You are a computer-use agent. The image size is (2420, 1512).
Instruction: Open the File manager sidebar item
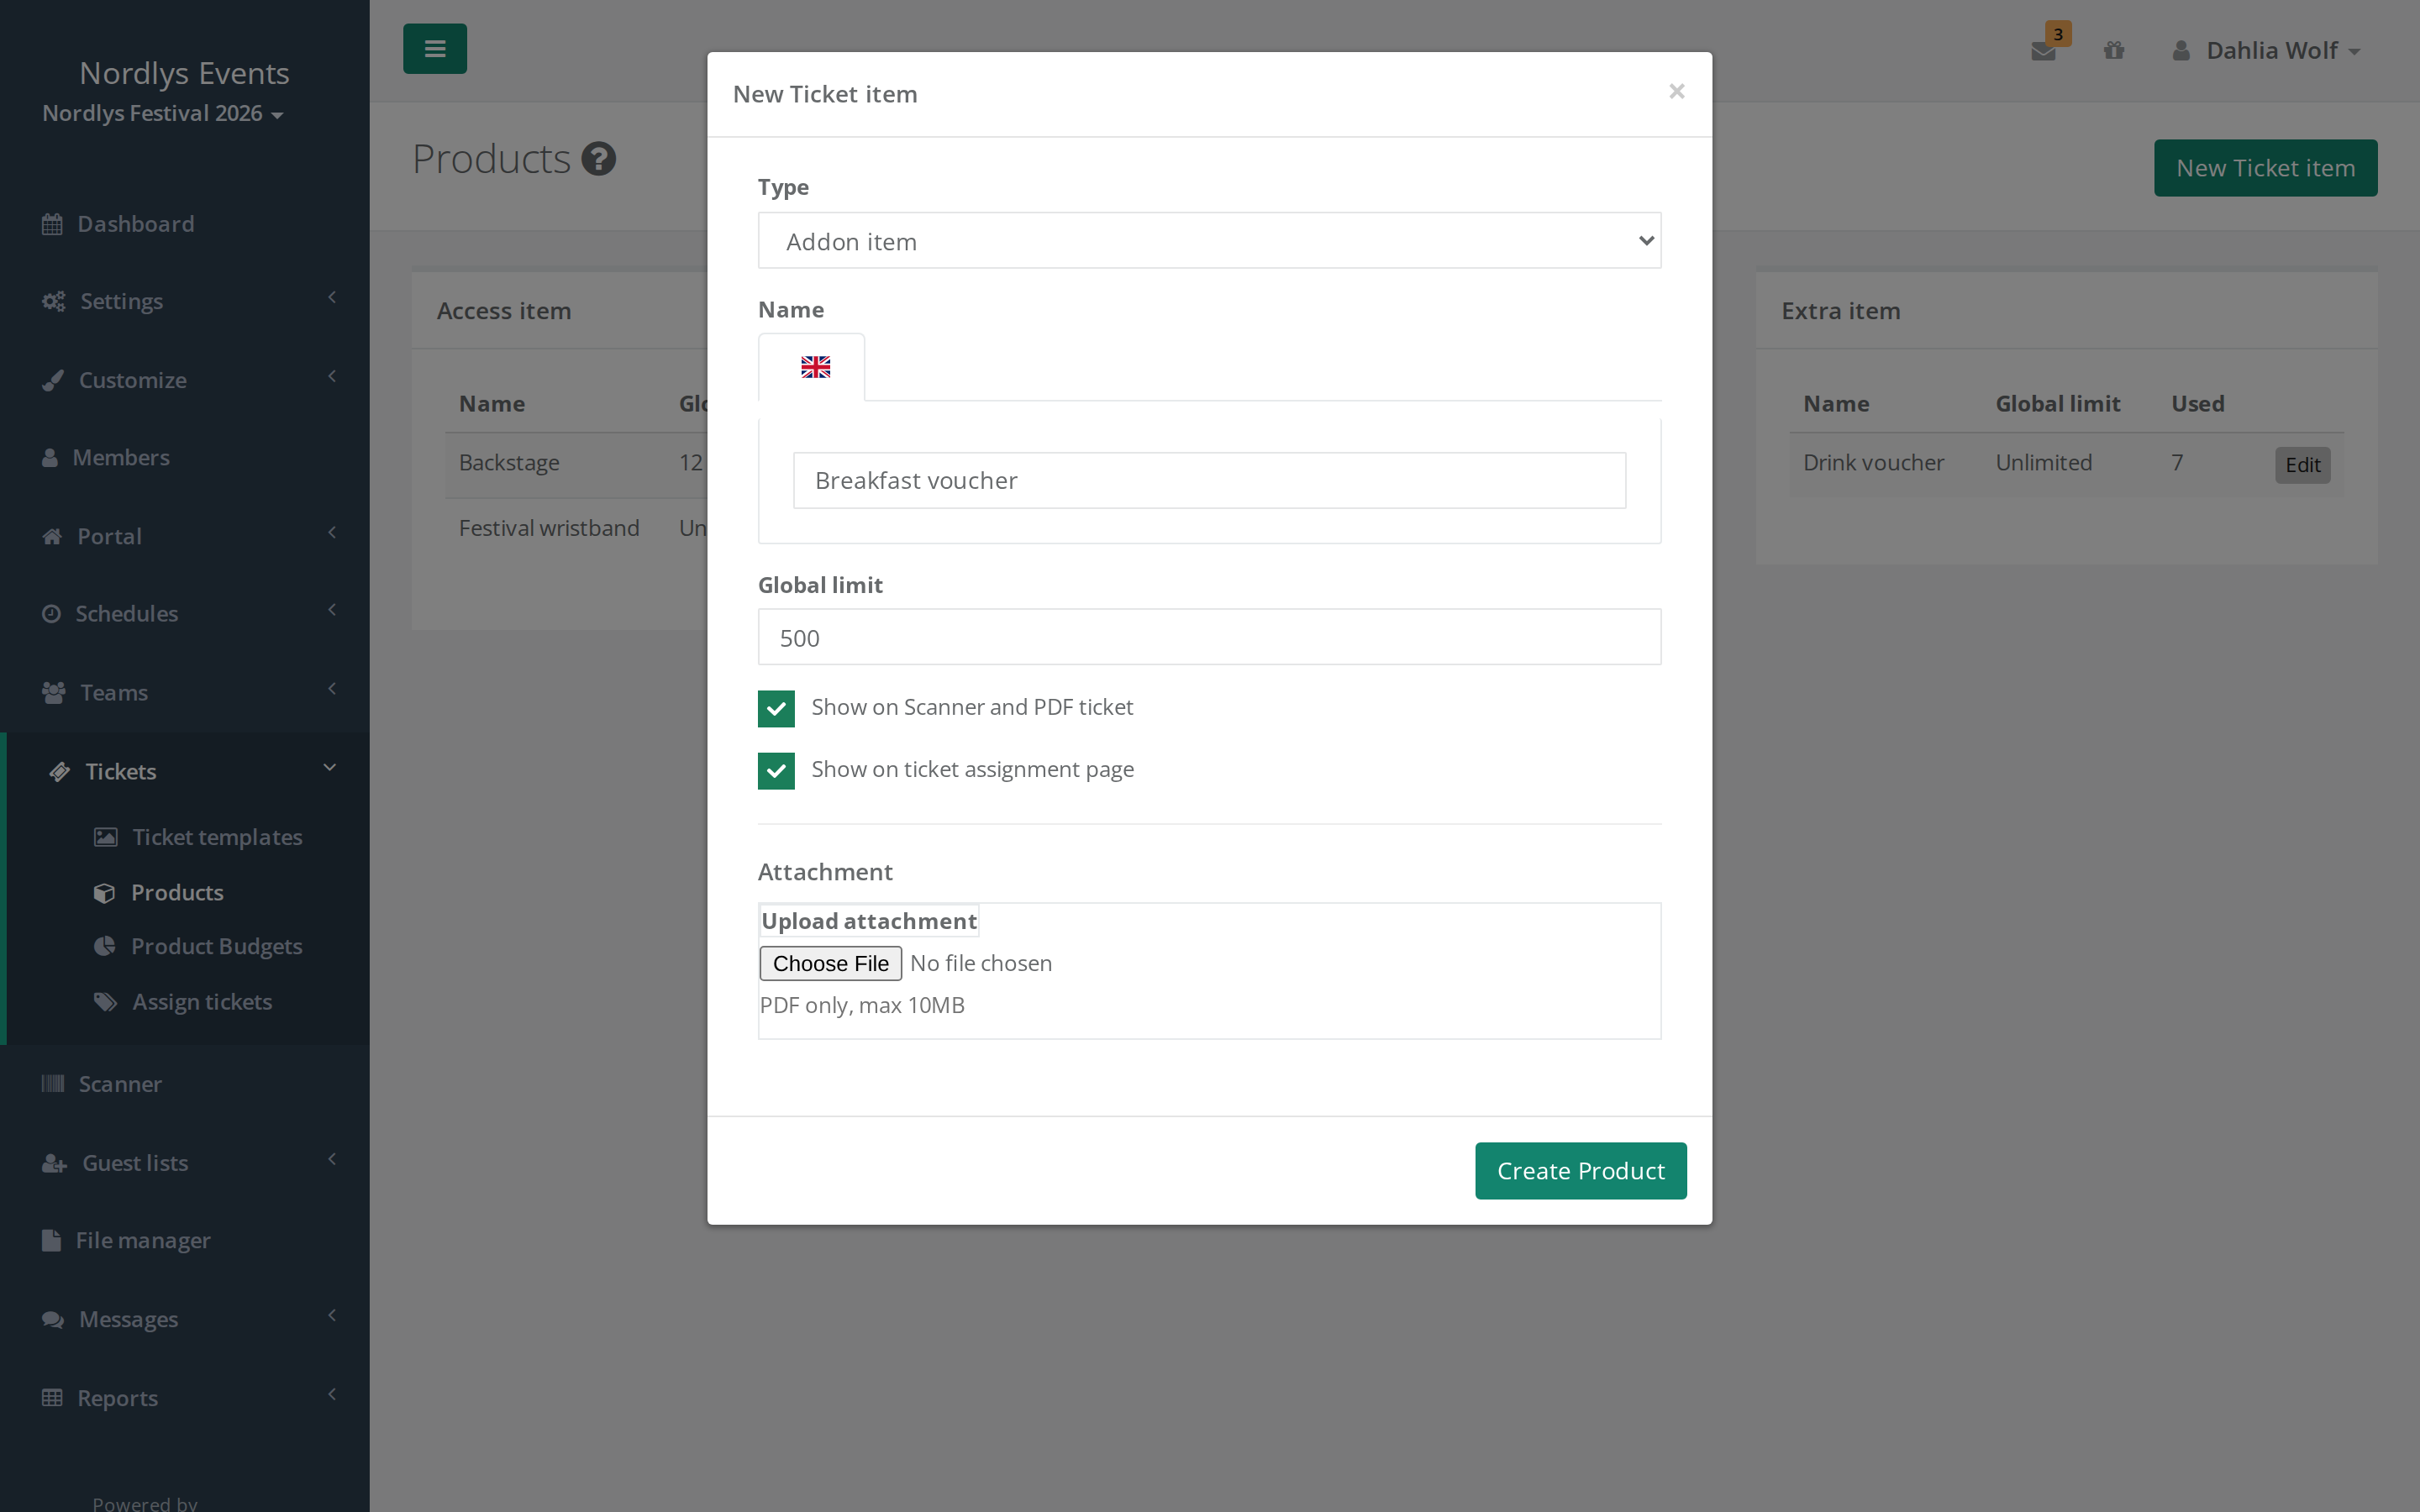[x=185, y=1240]
